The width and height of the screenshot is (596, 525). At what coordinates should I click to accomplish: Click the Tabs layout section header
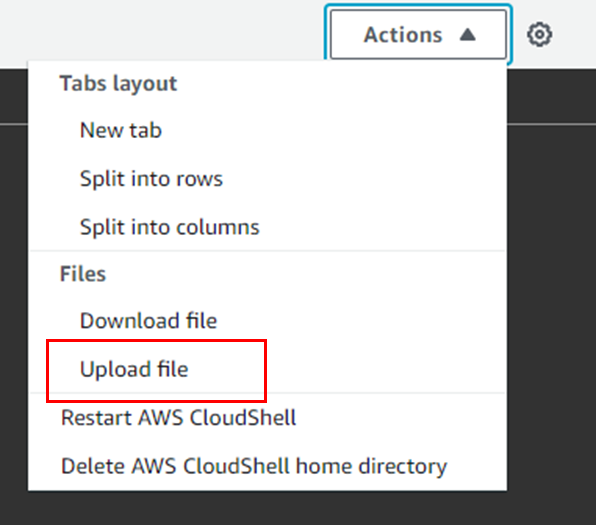118,83
